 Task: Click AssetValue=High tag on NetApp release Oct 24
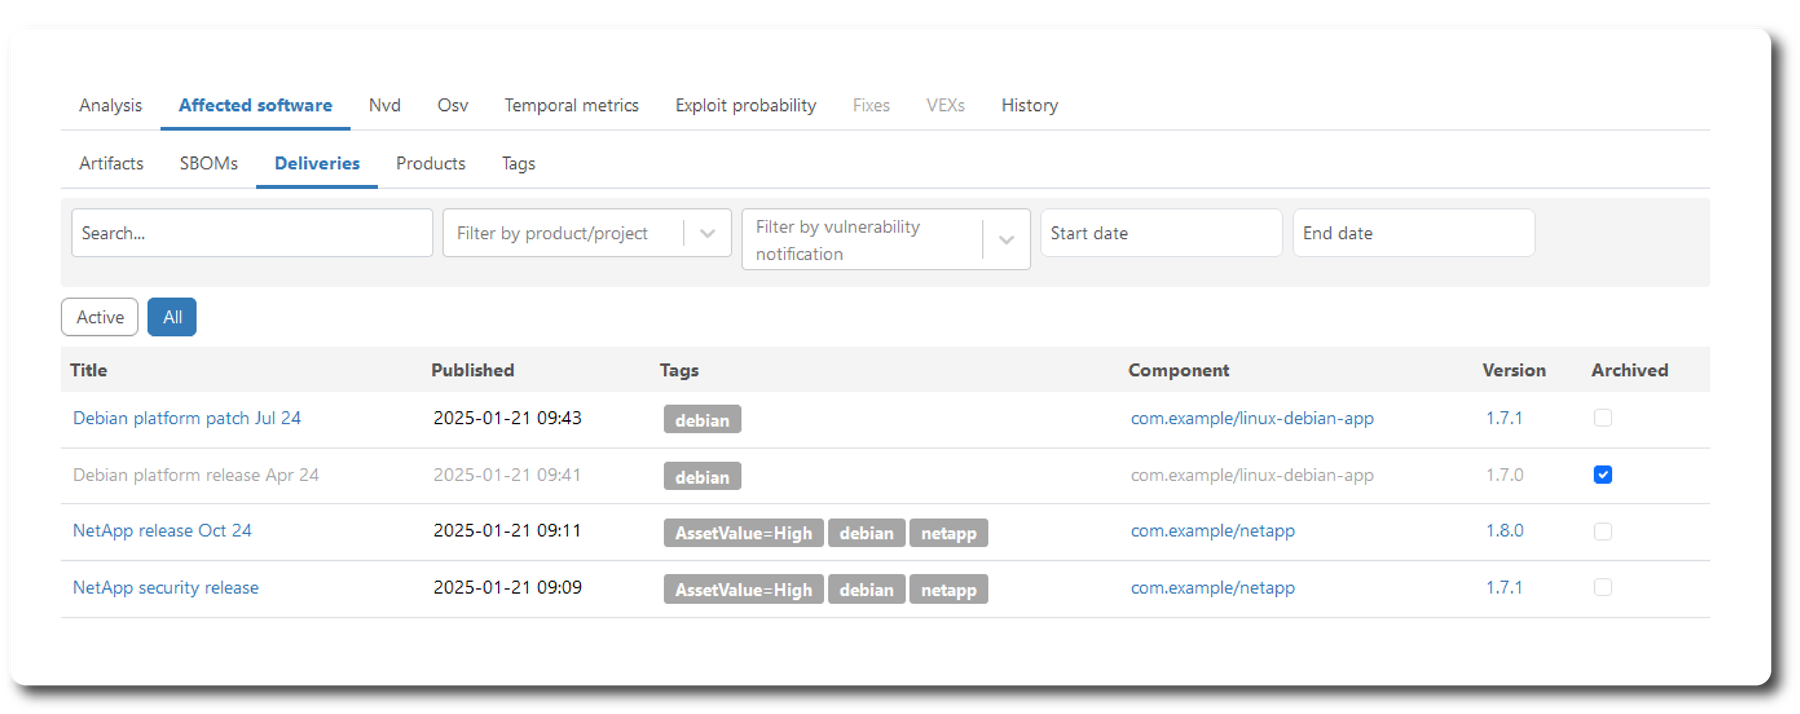point(743,533)
